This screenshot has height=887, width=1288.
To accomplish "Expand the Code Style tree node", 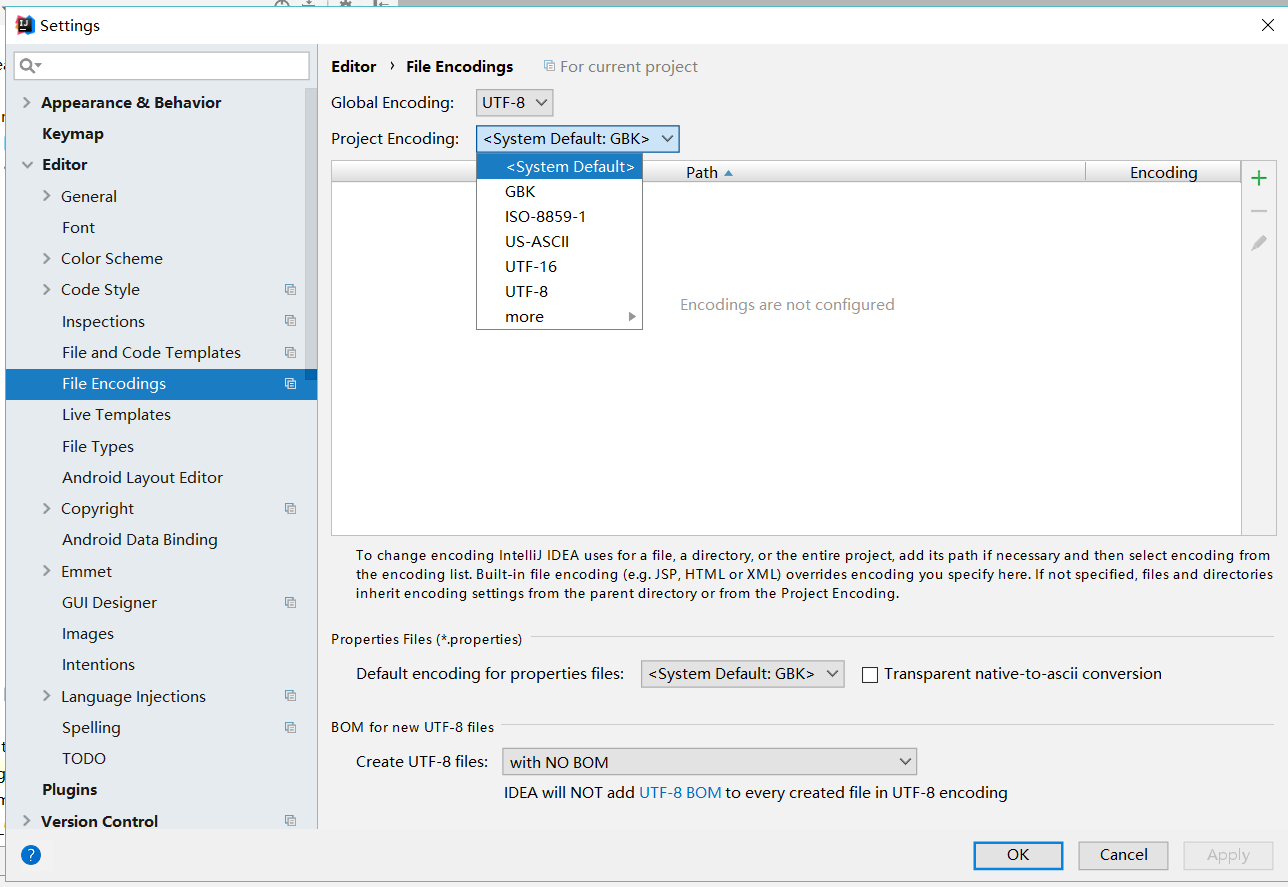I will [47, 289].
